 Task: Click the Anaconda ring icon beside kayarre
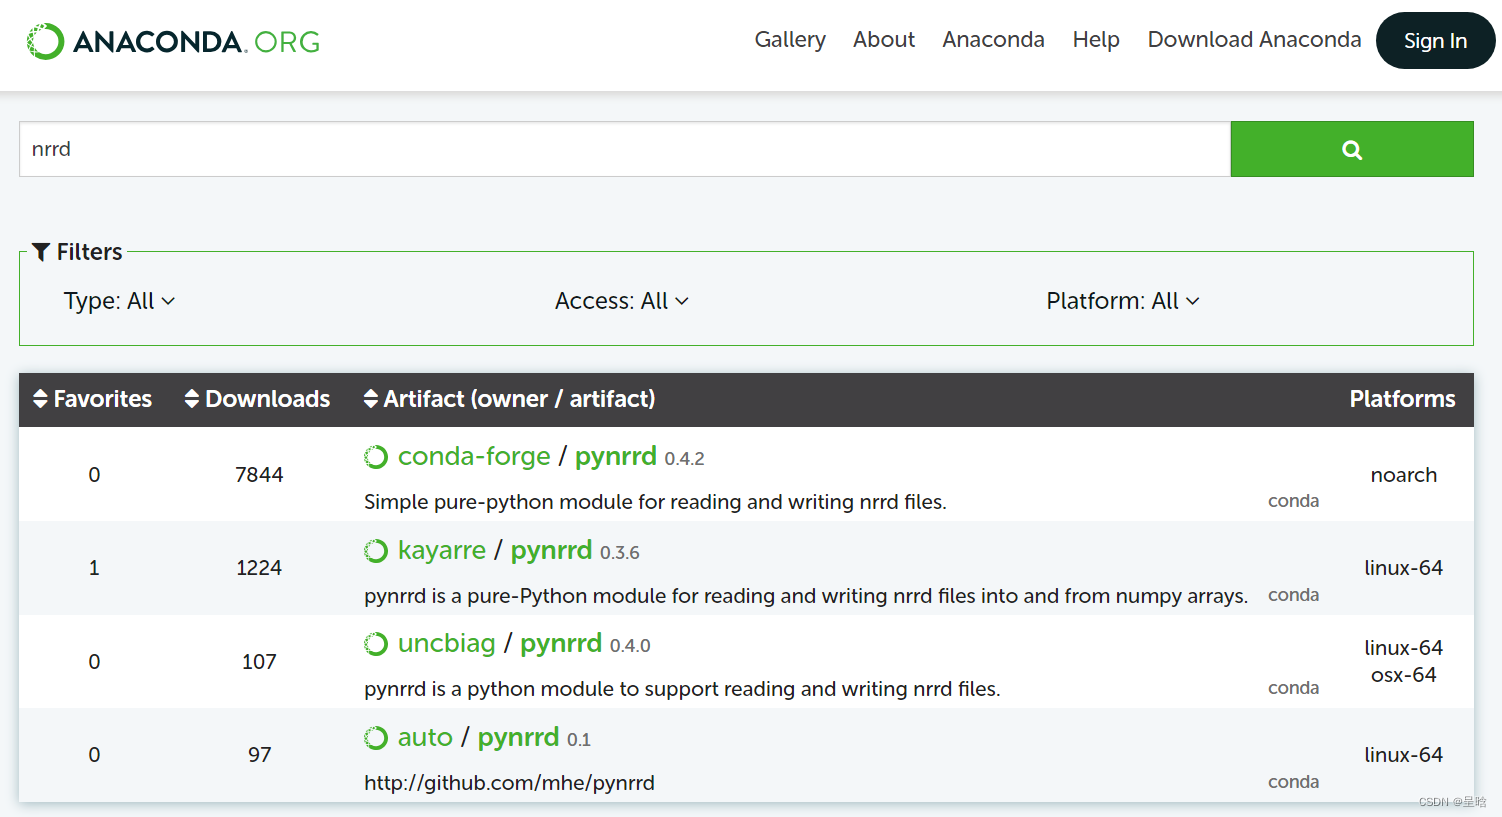(x=376, y=551)
